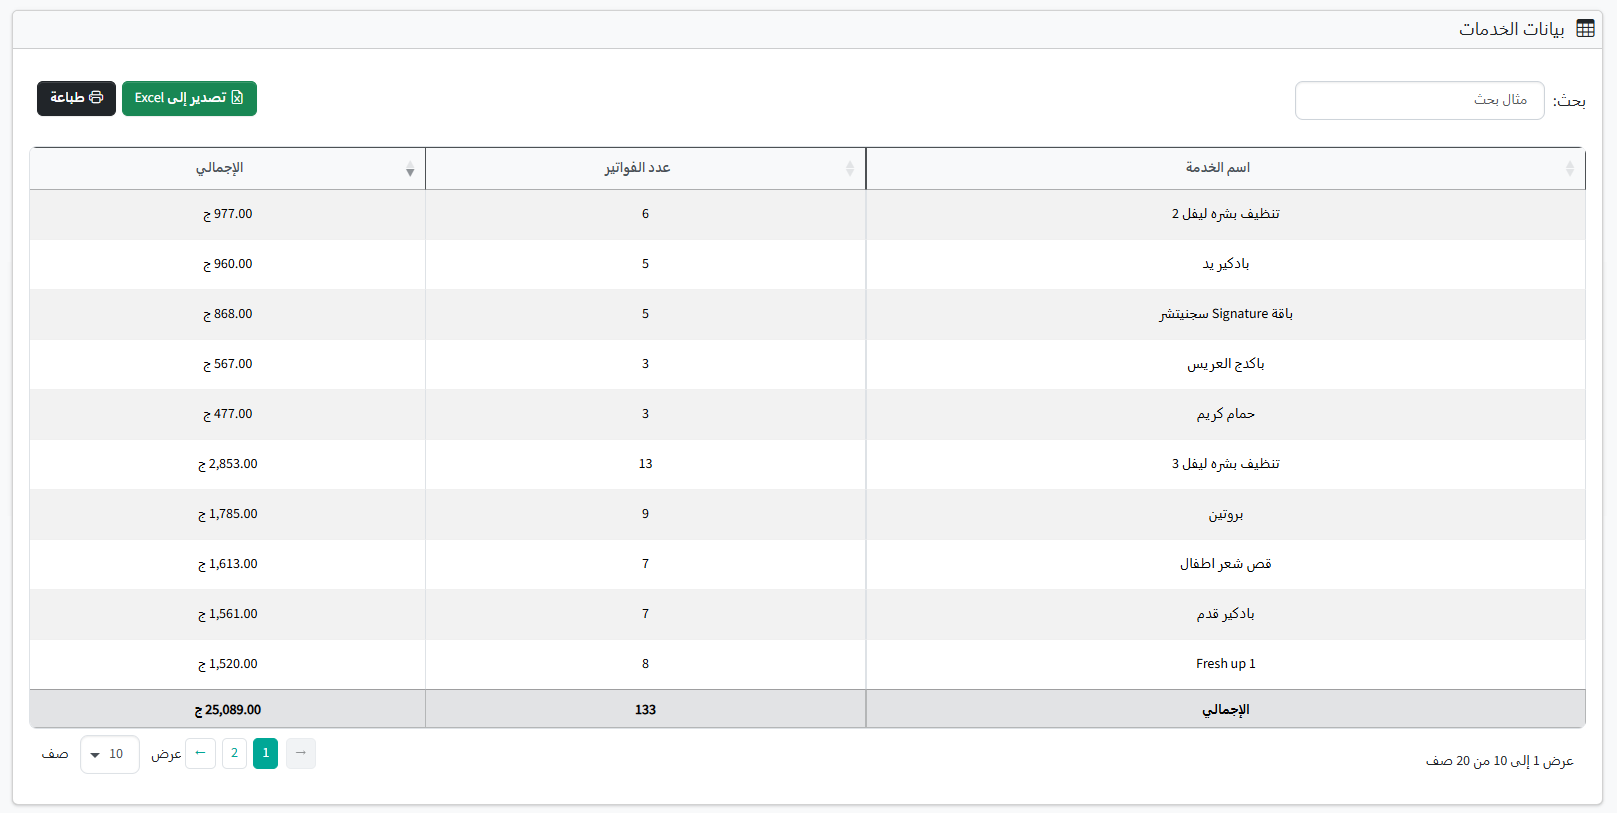This screenshot has height=813, width=1617.
Task: Click the table grid icon beside بيانات الخدمات
Action: (1585, 29)
